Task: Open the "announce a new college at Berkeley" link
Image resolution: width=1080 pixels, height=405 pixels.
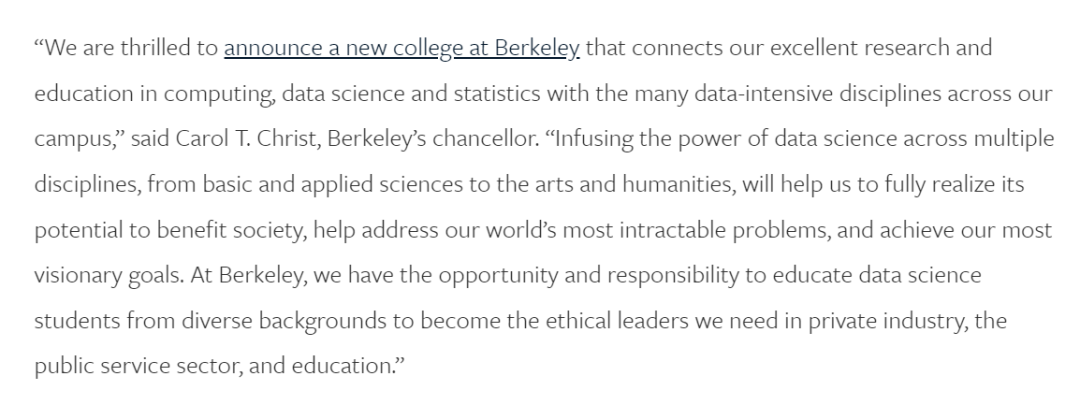Action: coord(402,48)
